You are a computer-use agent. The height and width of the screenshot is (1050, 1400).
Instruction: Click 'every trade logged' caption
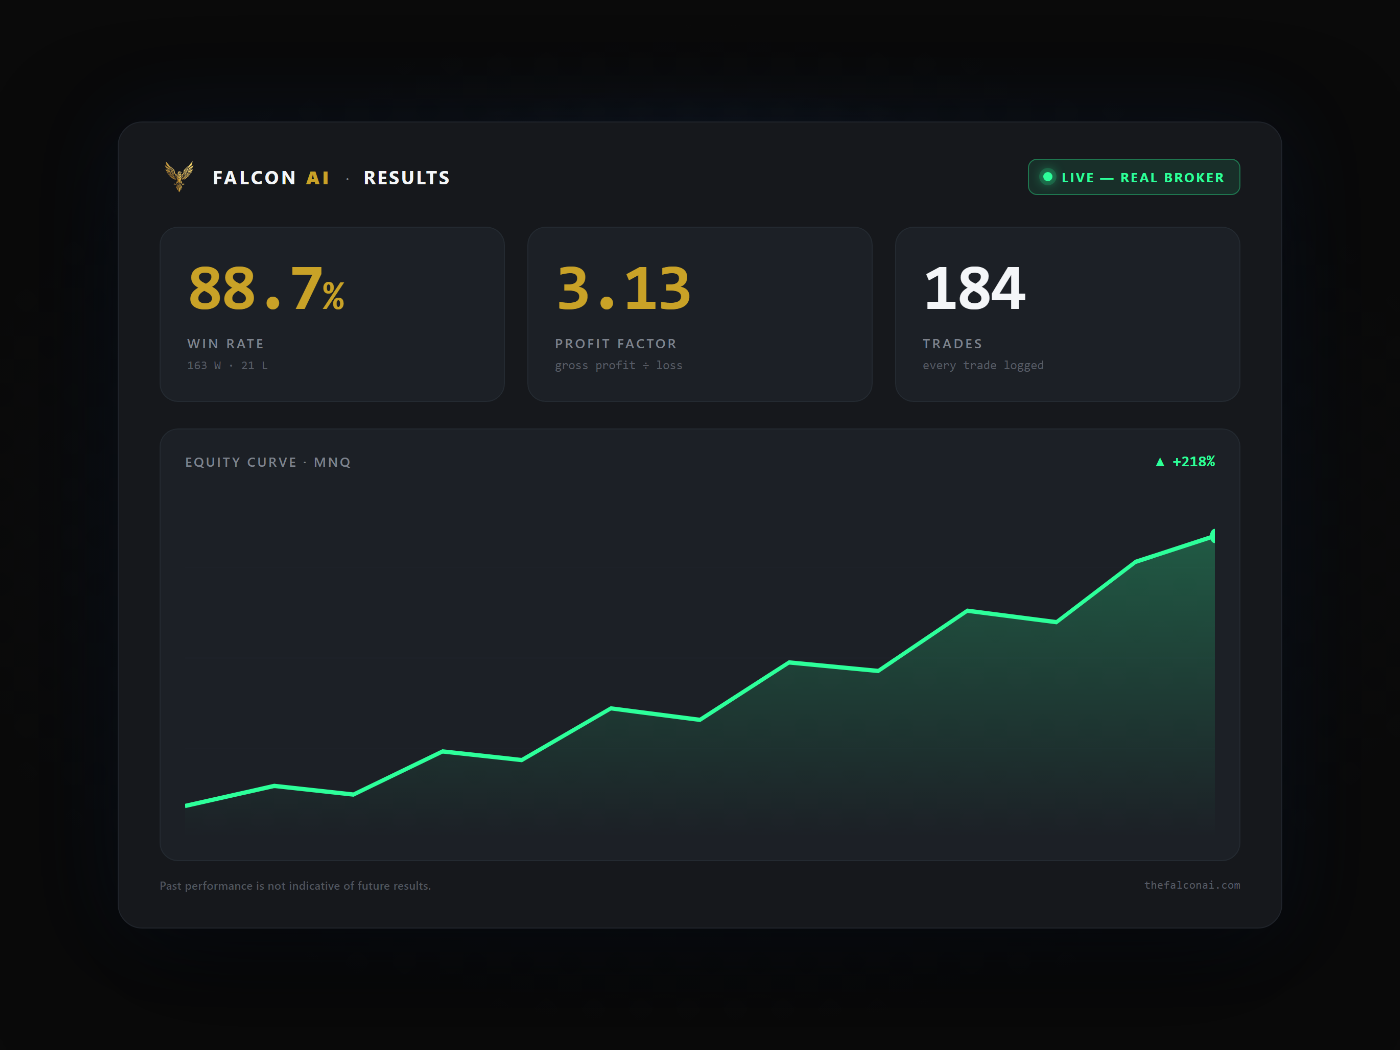click(983, 366)
